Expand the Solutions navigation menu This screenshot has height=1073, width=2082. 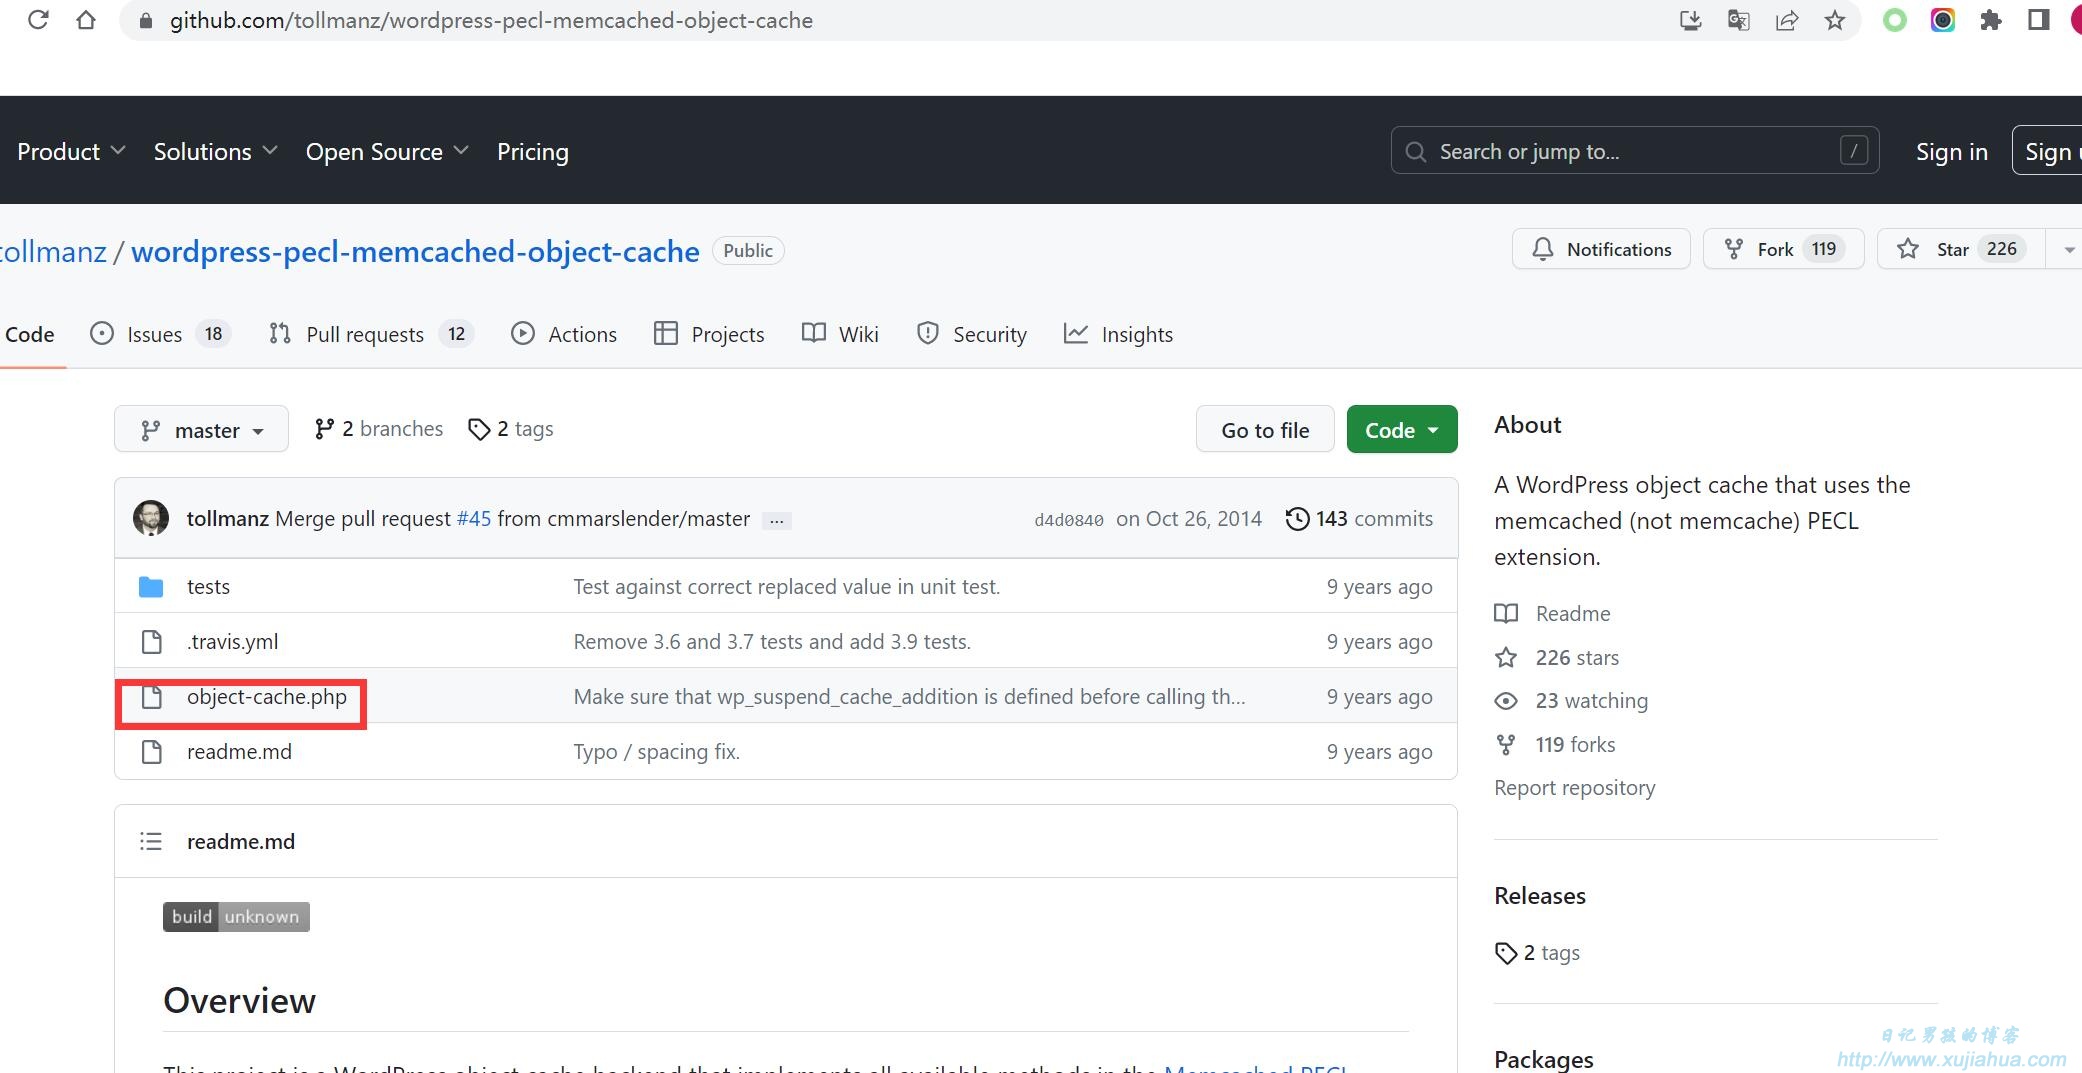(215, 151)
